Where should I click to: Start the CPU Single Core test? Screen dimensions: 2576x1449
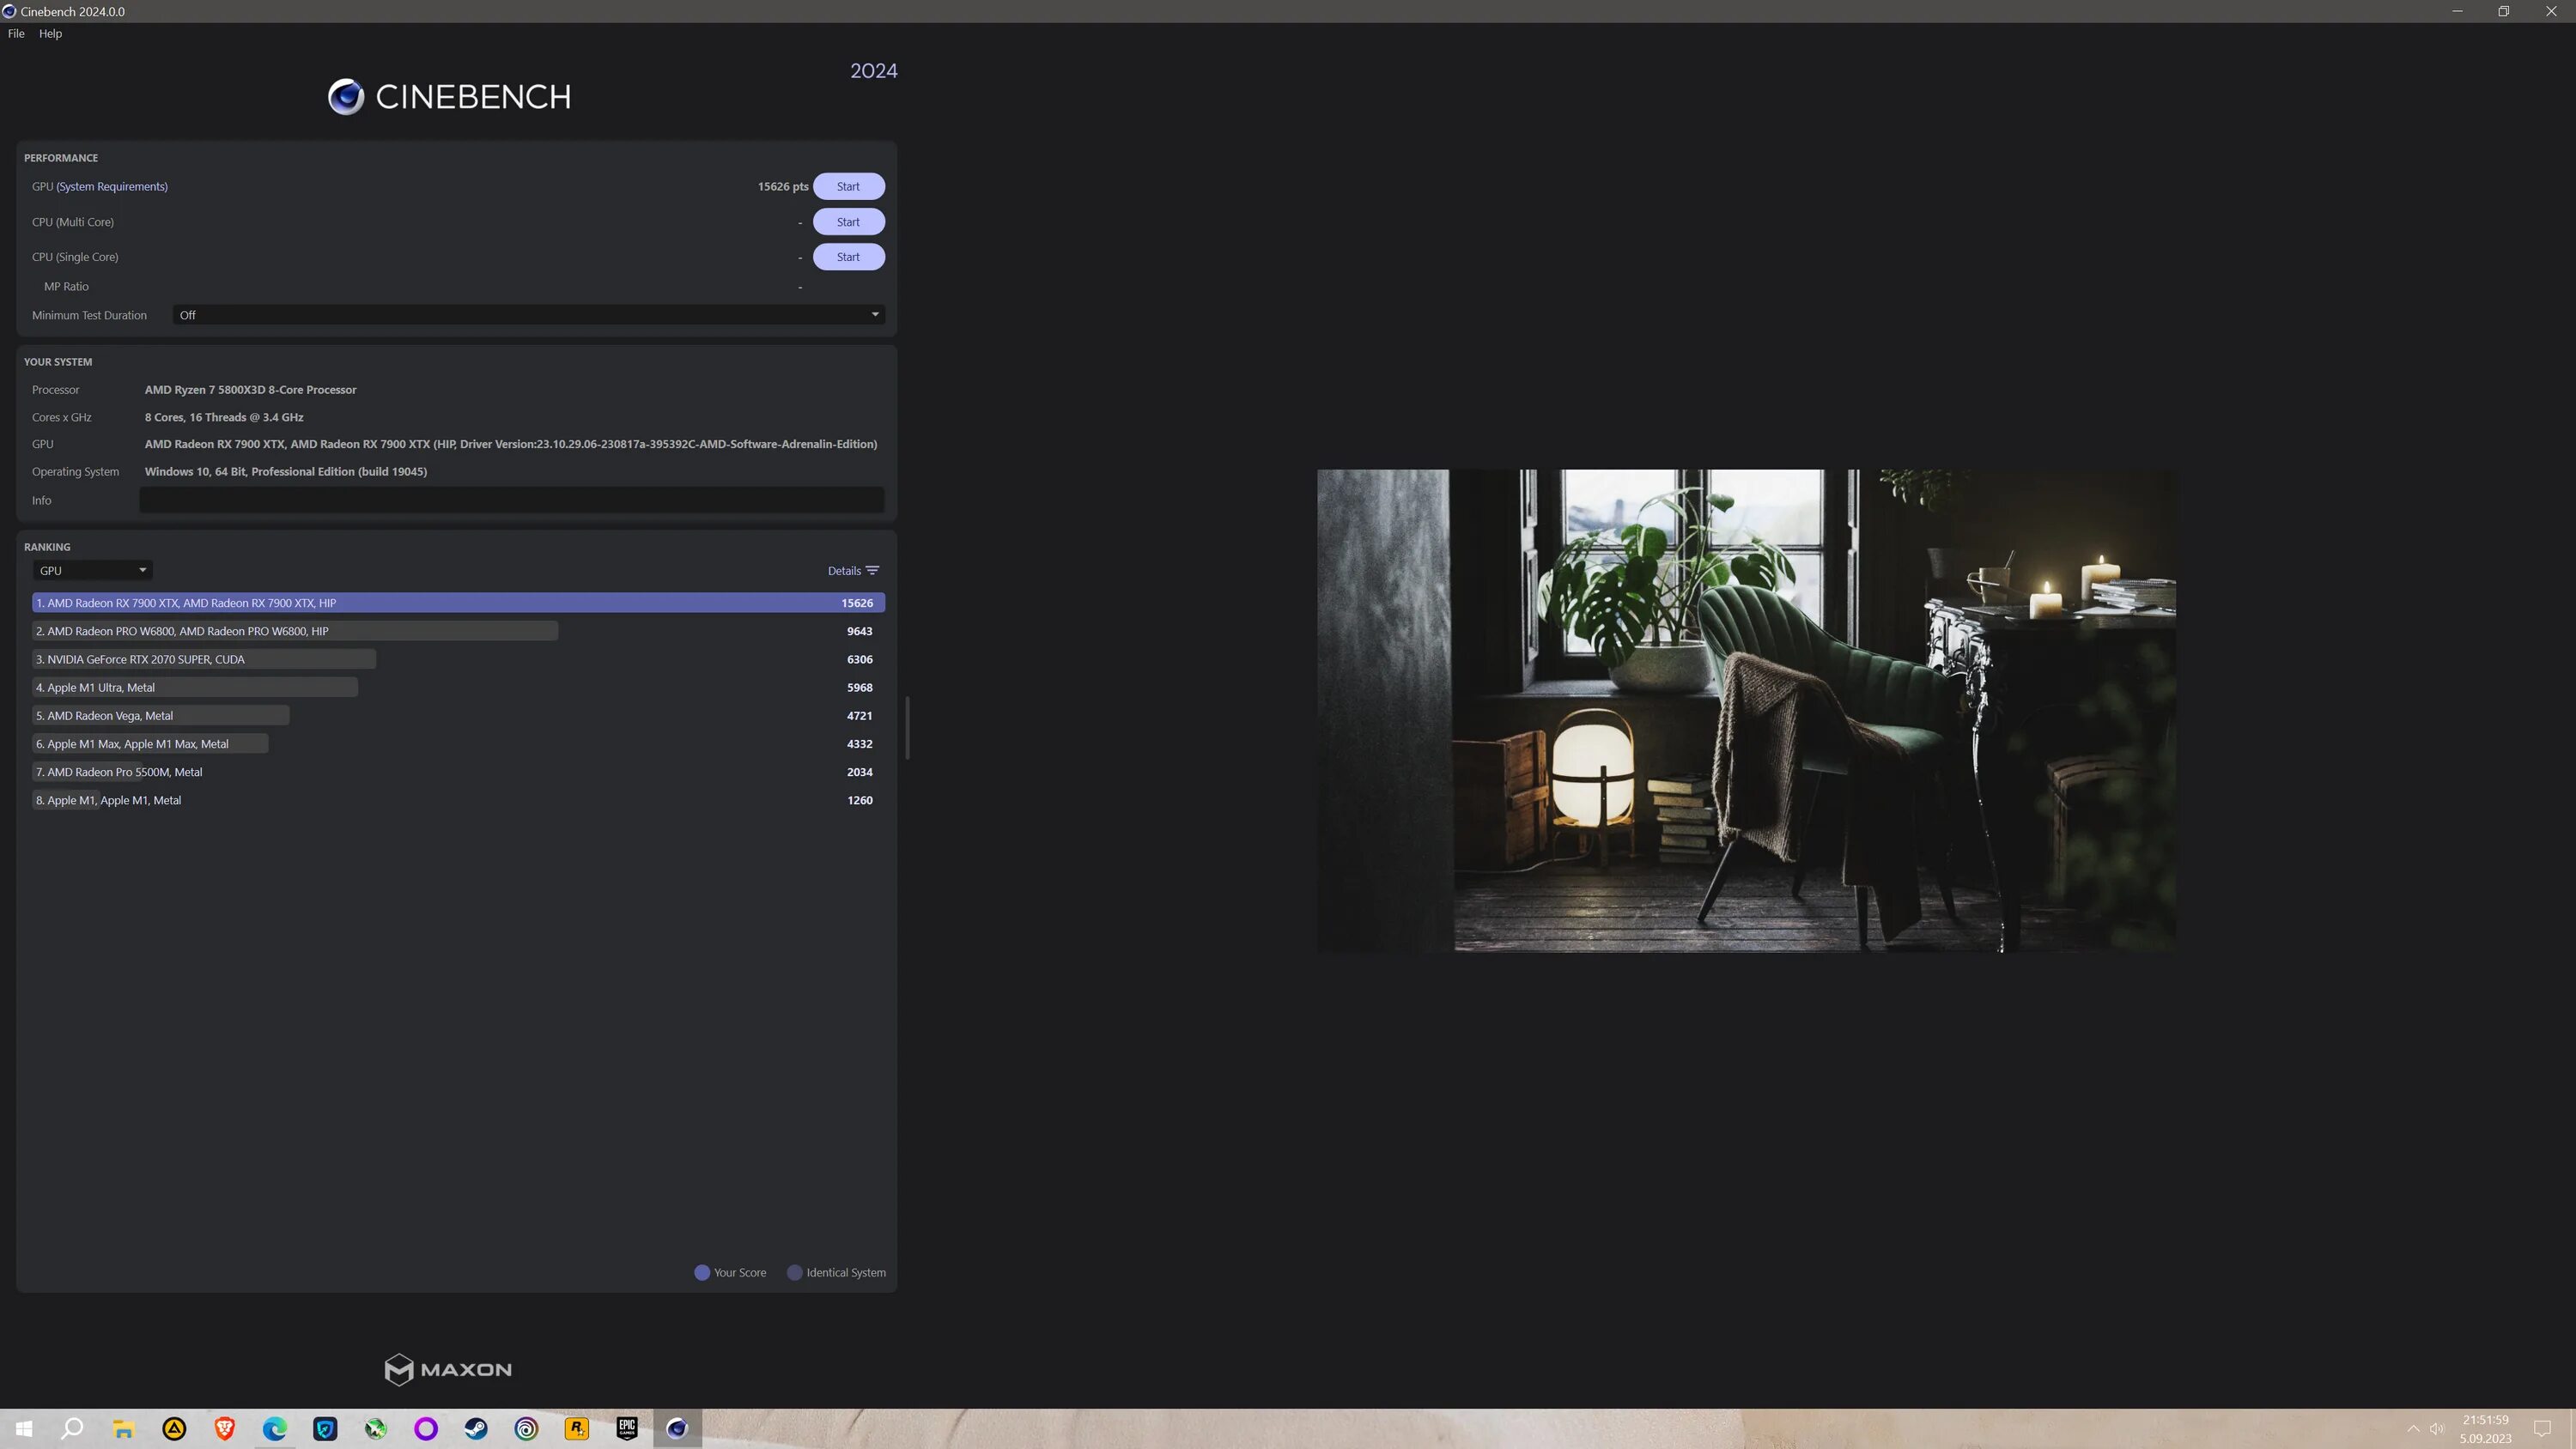pos(848,257)
